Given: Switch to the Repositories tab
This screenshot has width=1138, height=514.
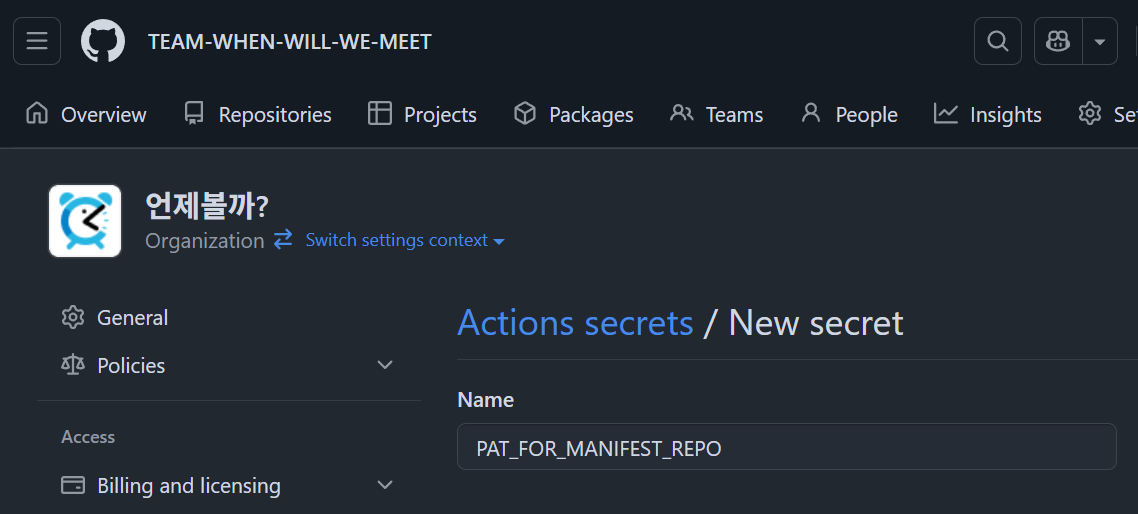Looking at the screenshot, I should pos(258,115).
